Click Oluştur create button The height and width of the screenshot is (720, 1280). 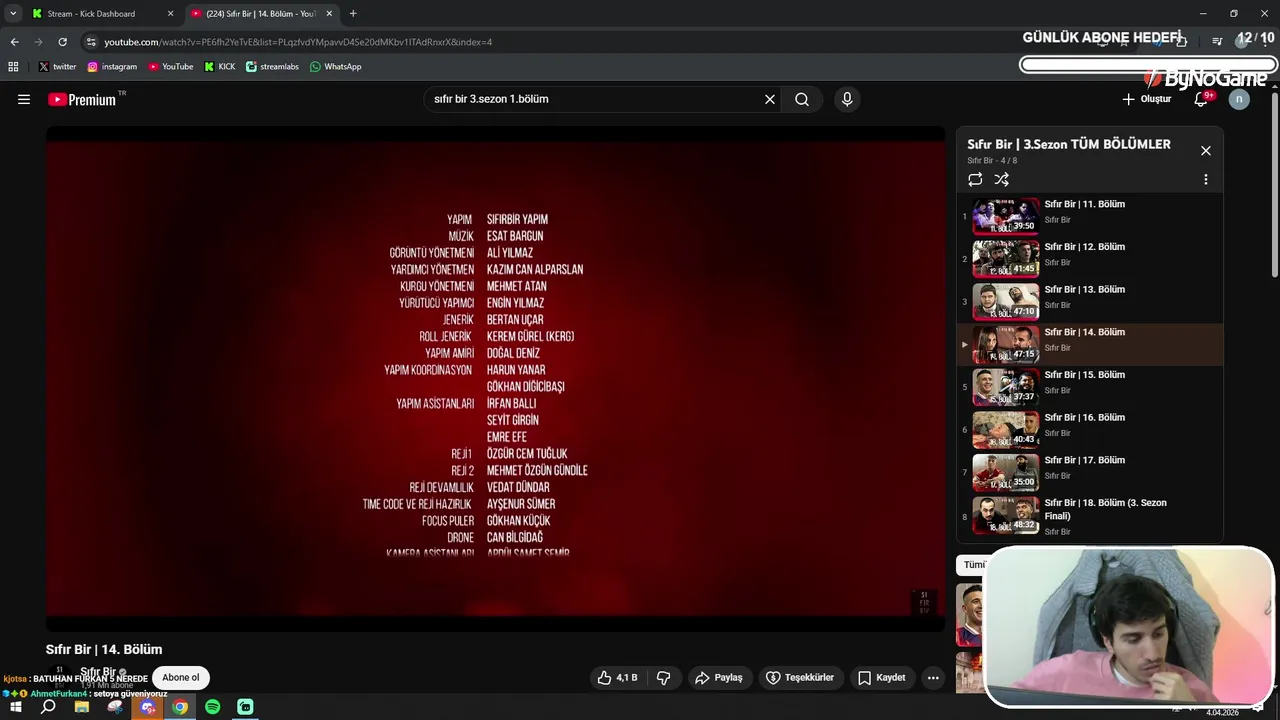click(x=1146, y=99)
